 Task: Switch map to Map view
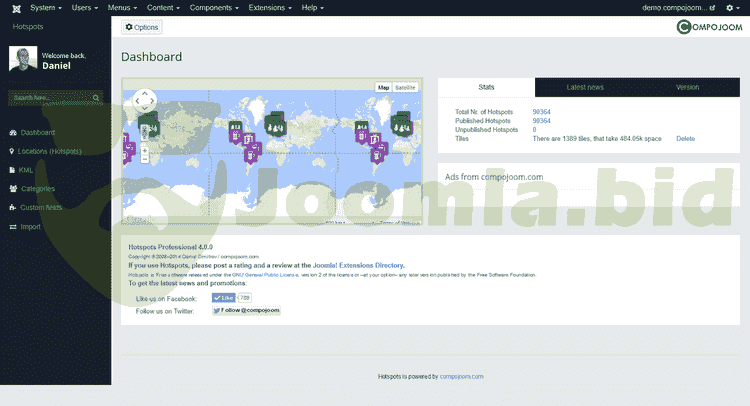pyautogui.click(x=383, y=88)
